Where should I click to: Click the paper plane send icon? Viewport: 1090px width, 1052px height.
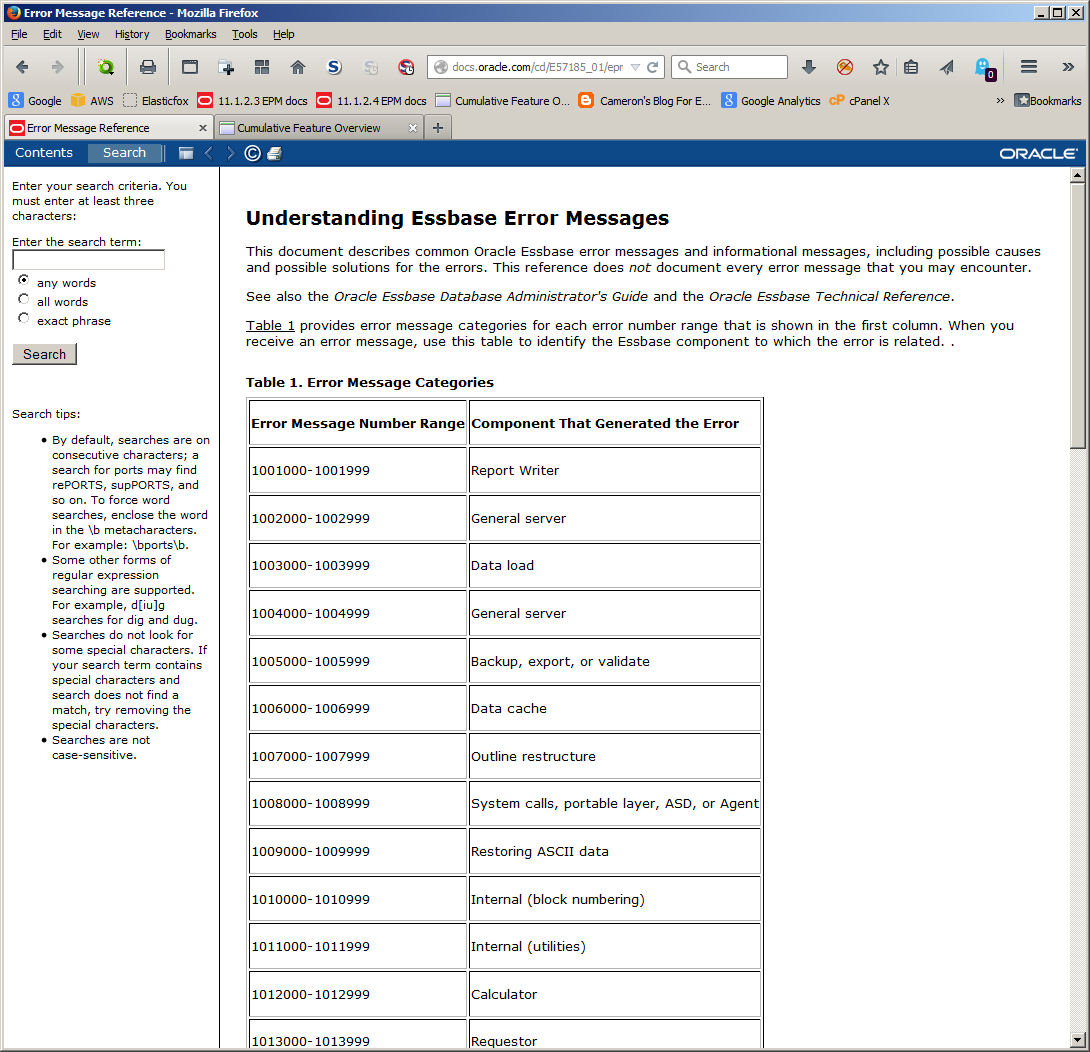pos(947,67)
